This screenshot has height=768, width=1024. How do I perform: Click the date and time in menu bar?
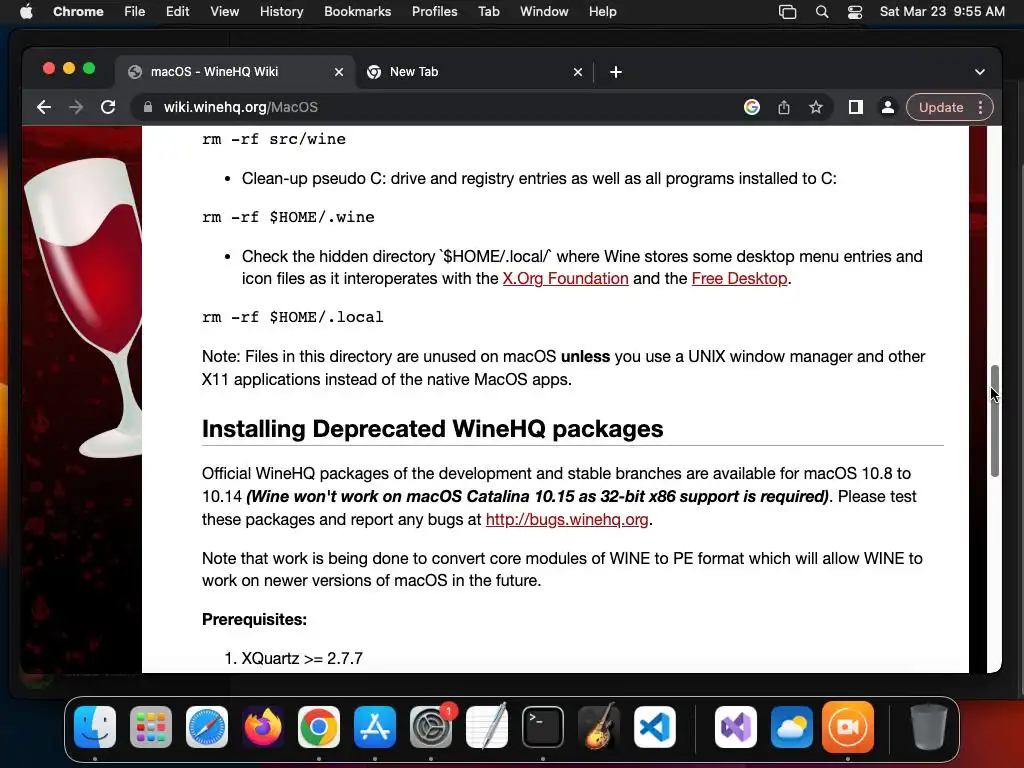tap(942, 12)
